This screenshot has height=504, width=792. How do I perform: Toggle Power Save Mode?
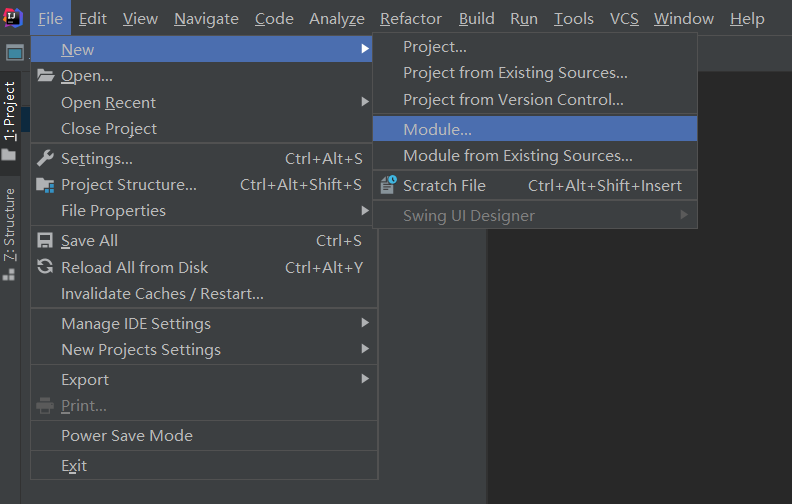pos(126,436)
